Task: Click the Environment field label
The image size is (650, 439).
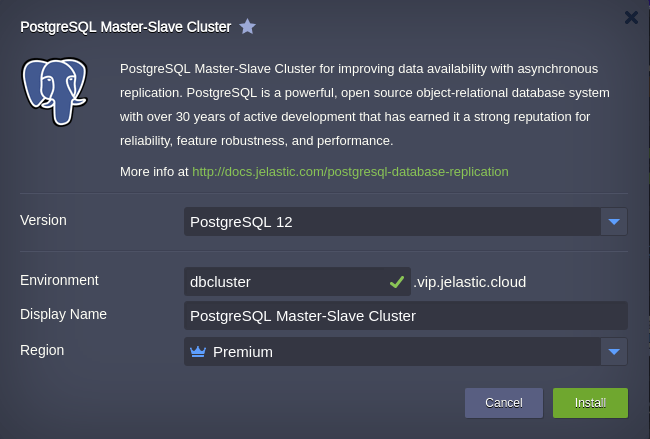Action: (59, 280)
